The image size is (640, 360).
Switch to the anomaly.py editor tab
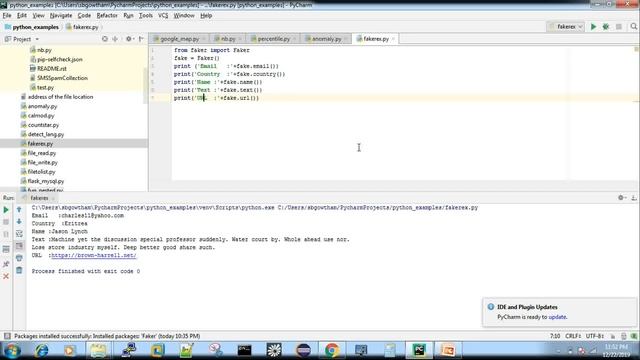click(326, 39)
